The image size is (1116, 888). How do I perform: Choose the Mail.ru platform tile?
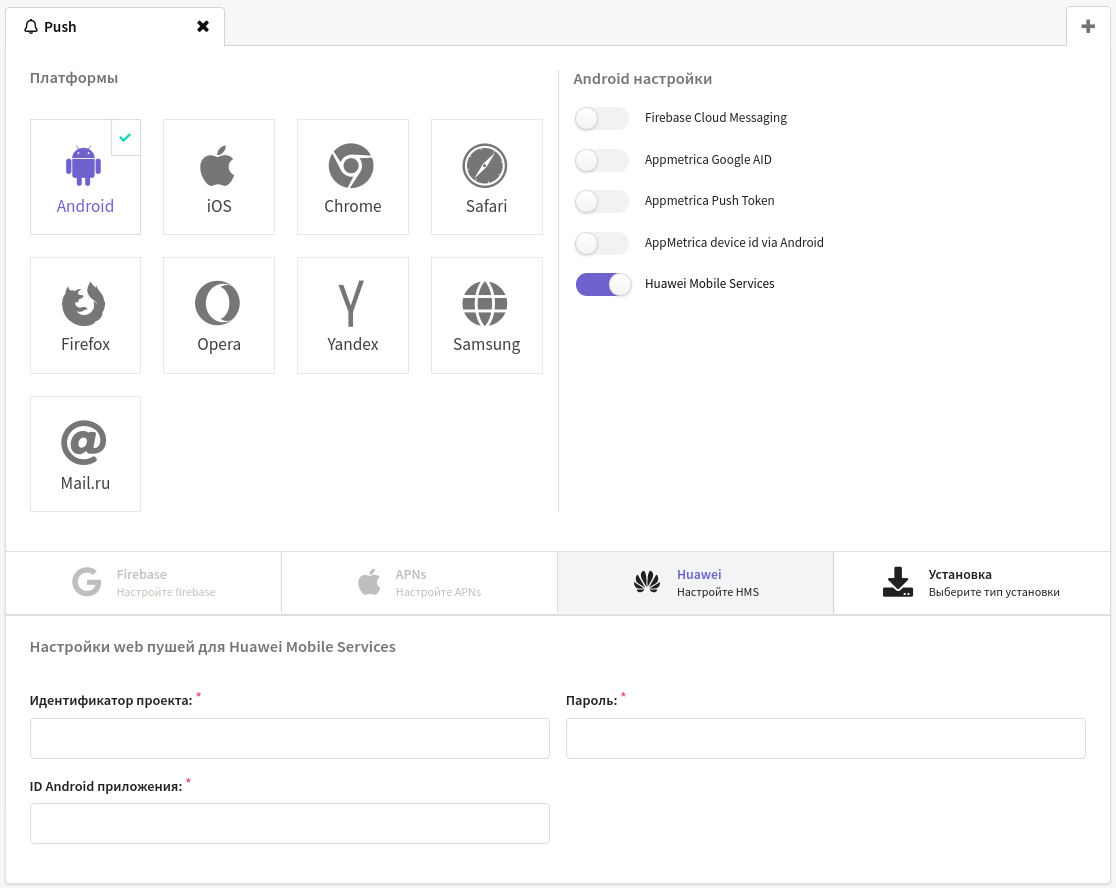click(x=85, y=454)
